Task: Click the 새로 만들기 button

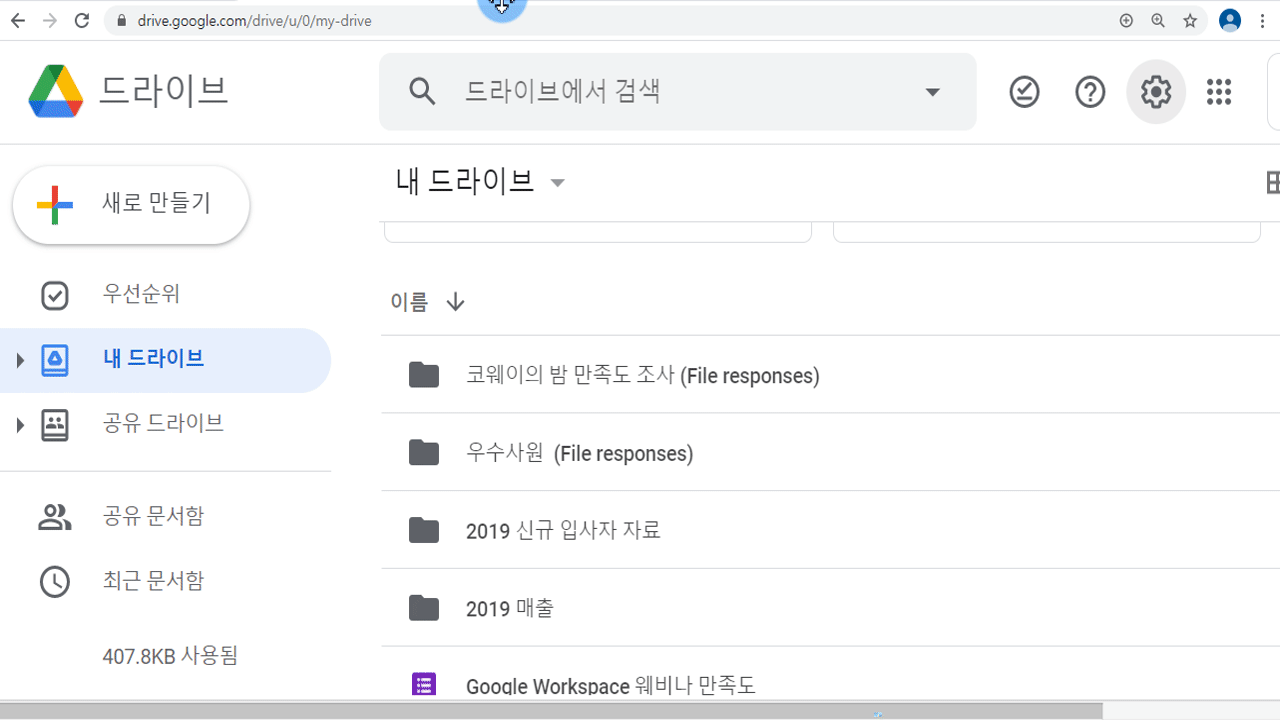Action: point(131,204)
